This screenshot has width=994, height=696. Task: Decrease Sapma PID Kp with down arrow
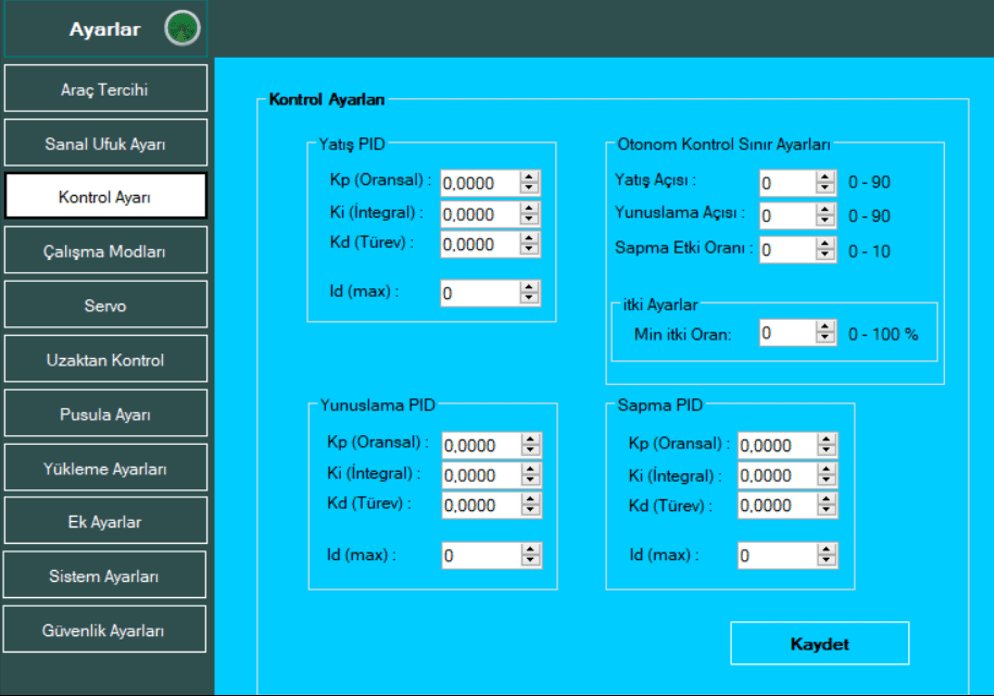point(827,451)
